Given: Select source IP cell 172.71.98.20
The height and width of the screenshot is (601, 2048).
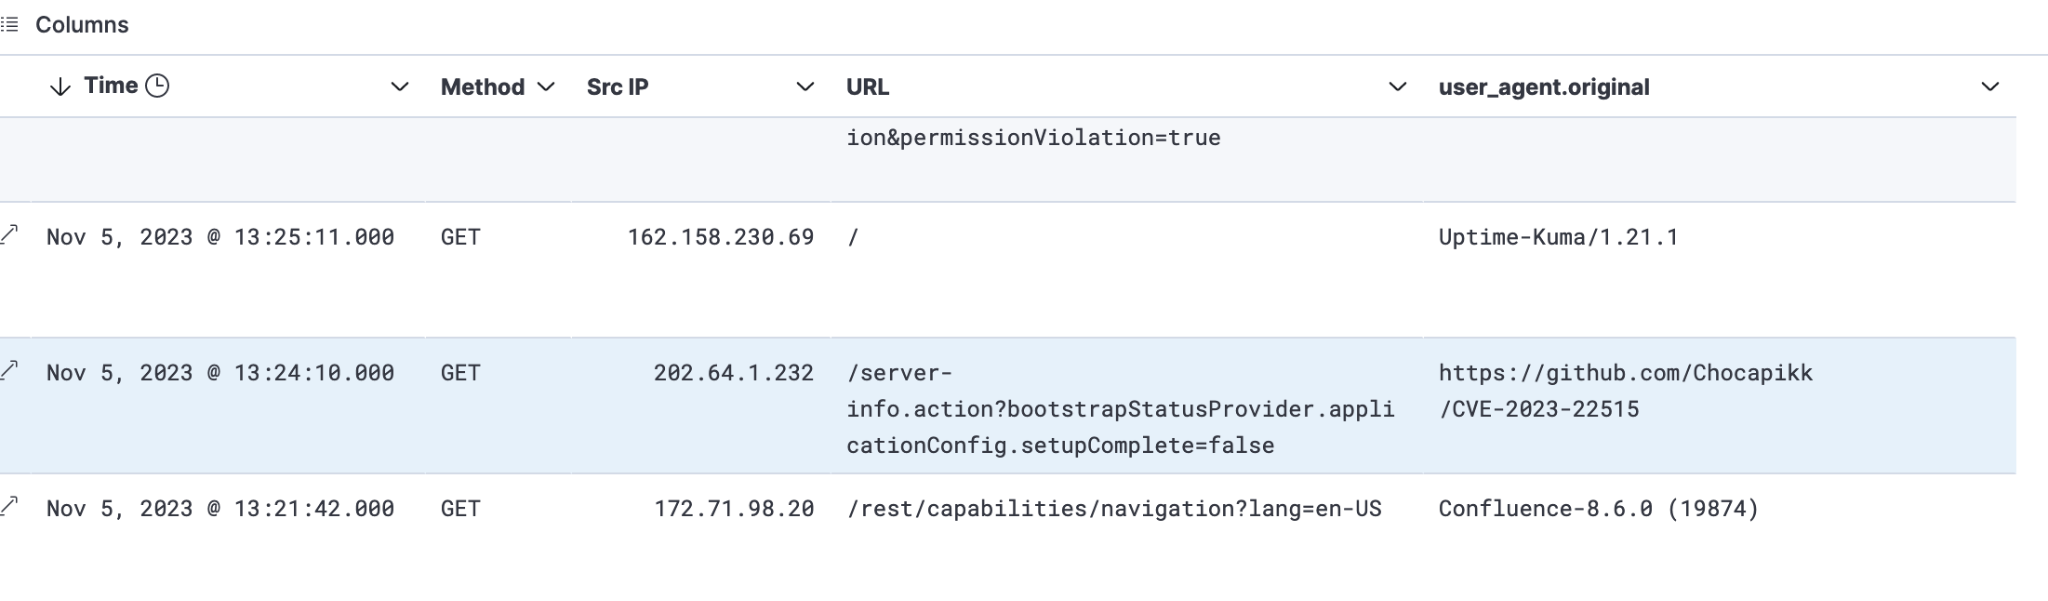Looking at the screenshot, I should click(x=733, y=509).
